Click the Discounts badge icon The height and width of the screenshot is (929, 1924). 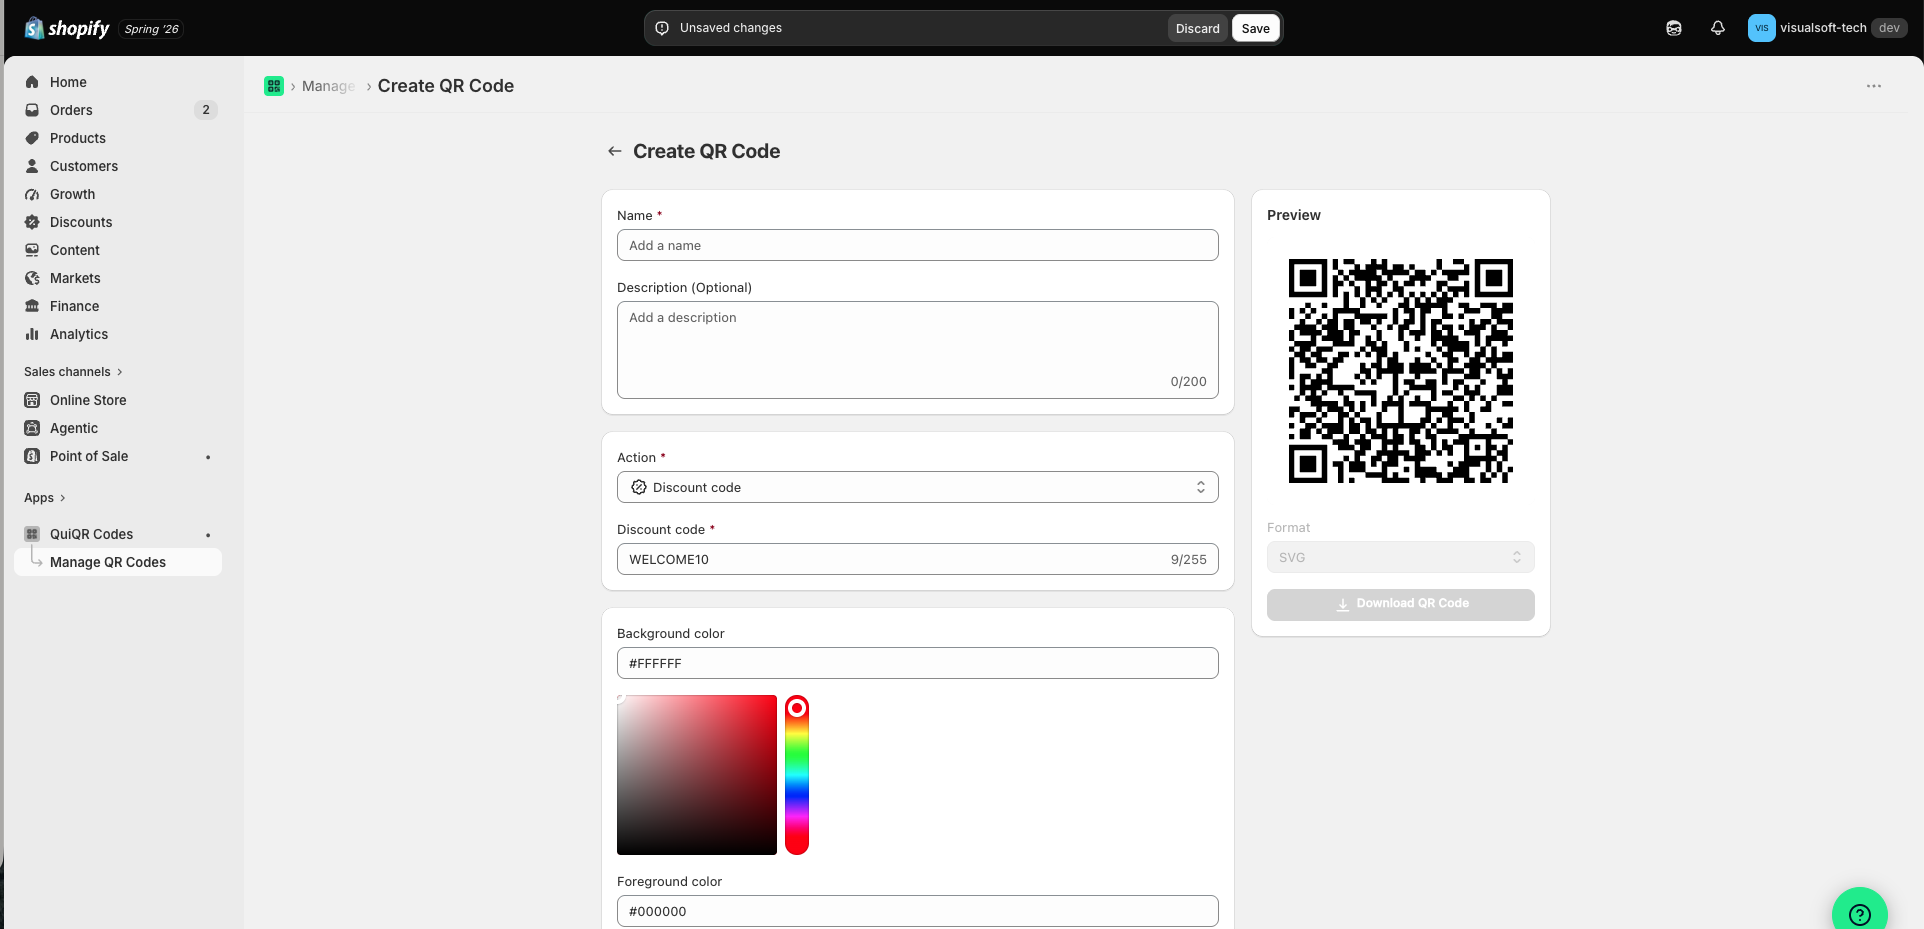click(32, 222)
